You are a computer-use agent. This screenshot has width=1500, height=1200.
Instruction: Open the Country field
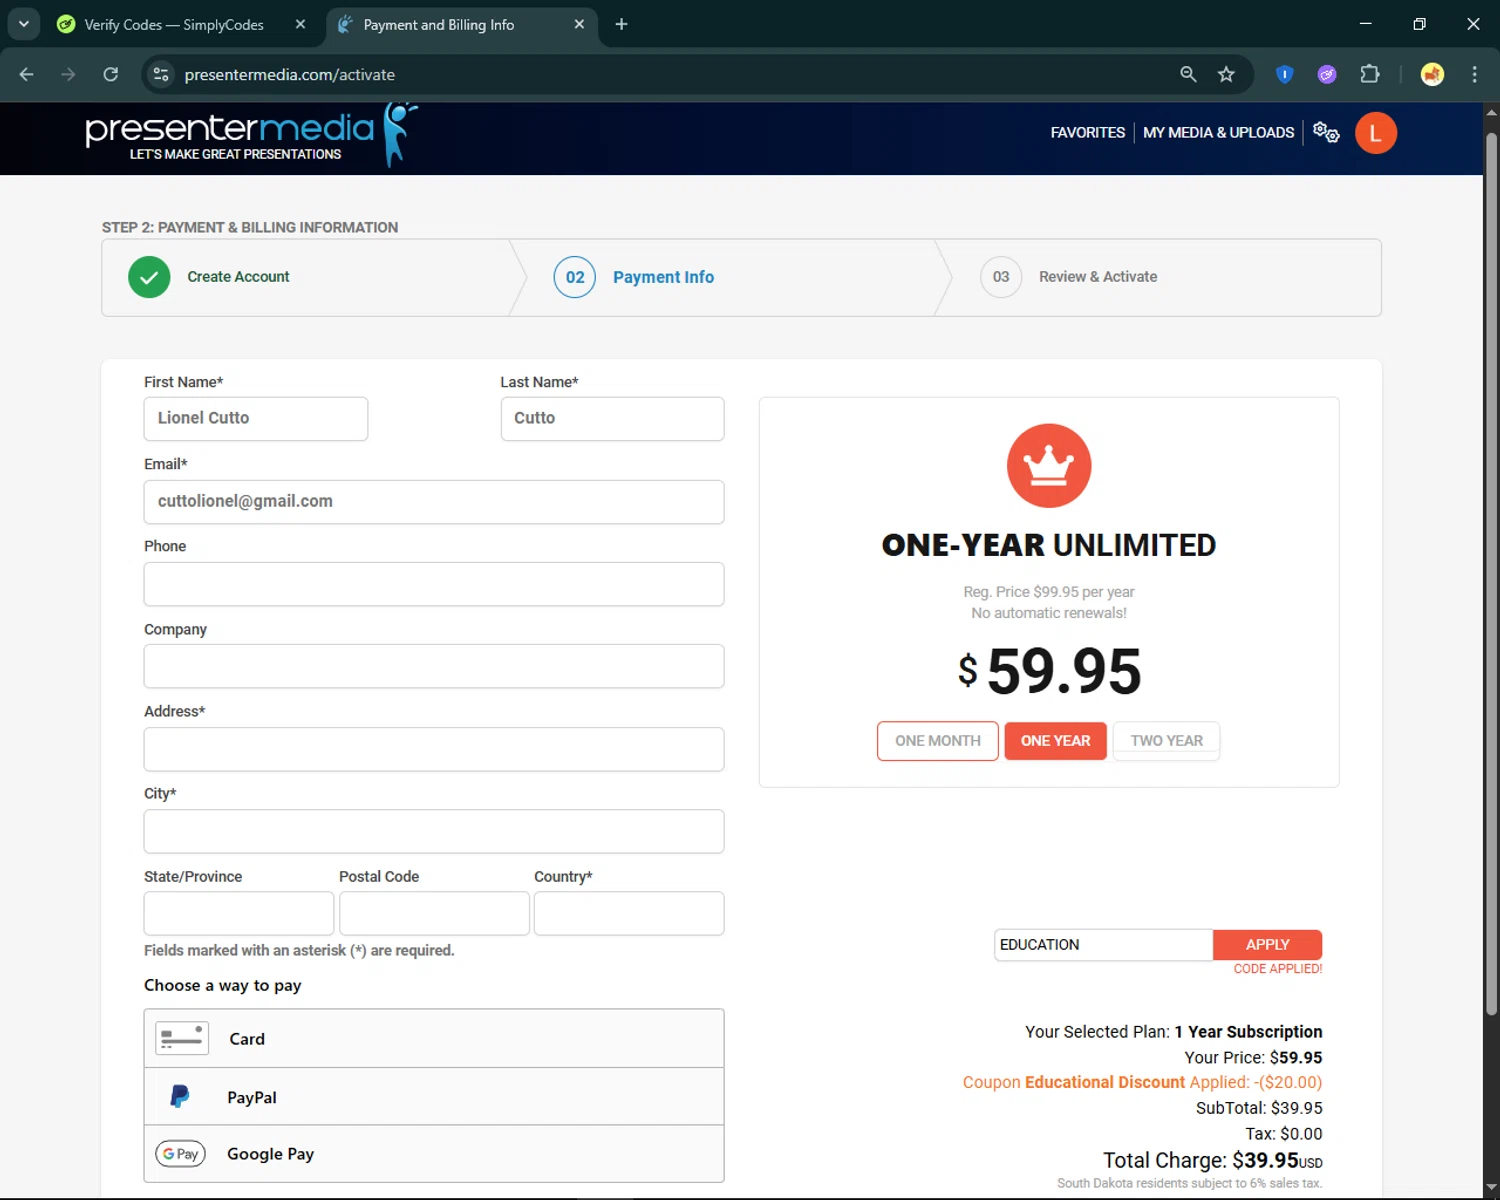point(629,913)
